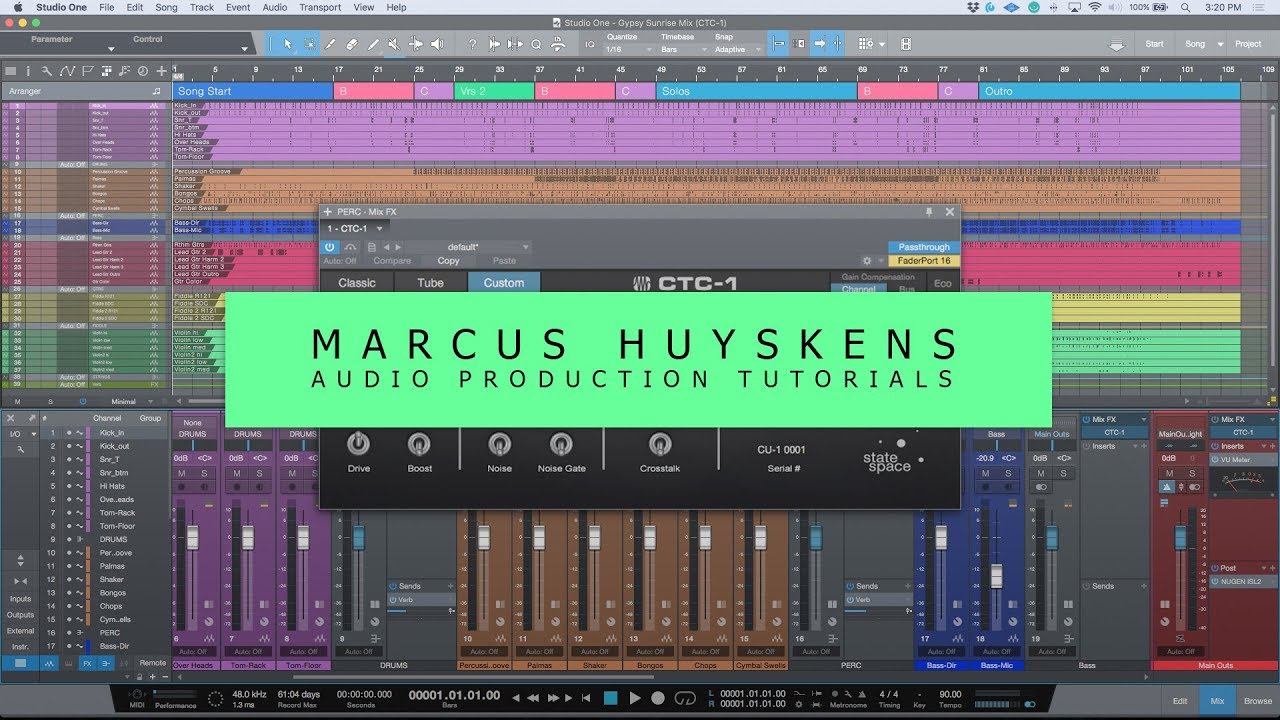Screen dimensions: 1280x720
Task: Open the CTC-1 plugin gear settings
Action: coord(867,261)
